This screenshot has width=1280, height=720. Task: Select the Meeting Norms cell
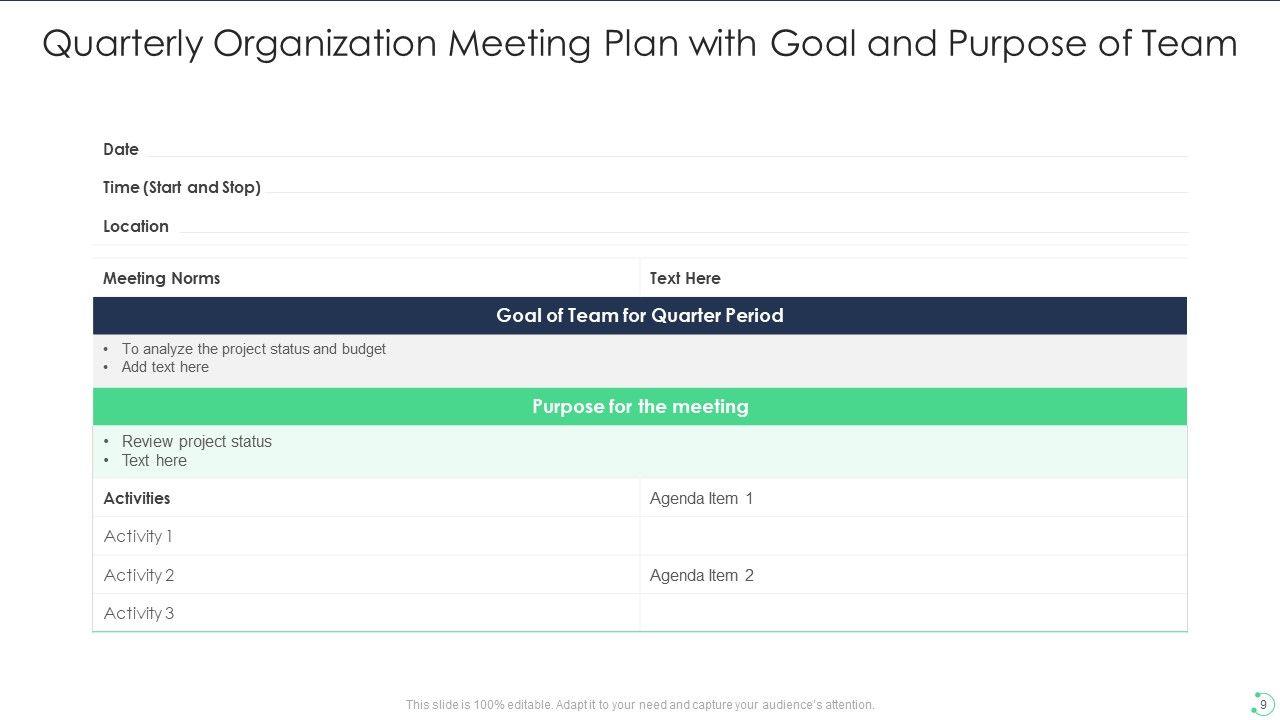[366, 278]
